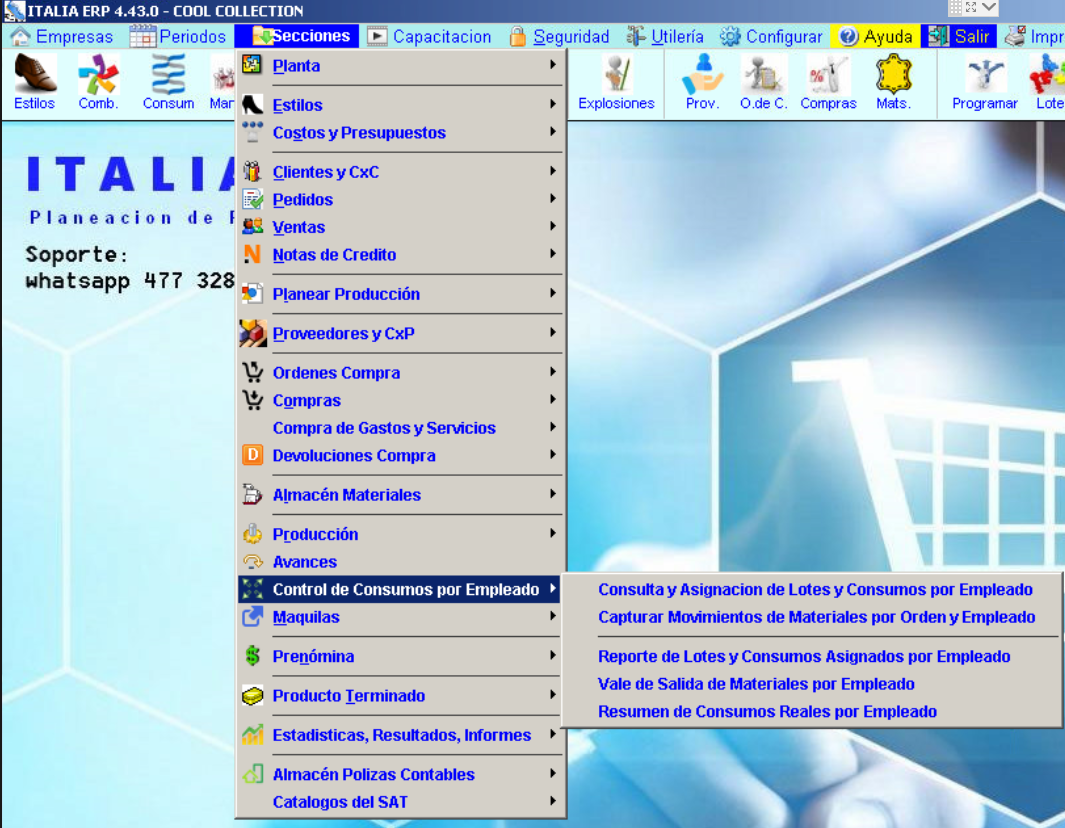Image resolution: width=1065 pixels, height=828 pixels.
Task: Click the icon beside Almacén Polizas Contables
Action: click(252, 774)
